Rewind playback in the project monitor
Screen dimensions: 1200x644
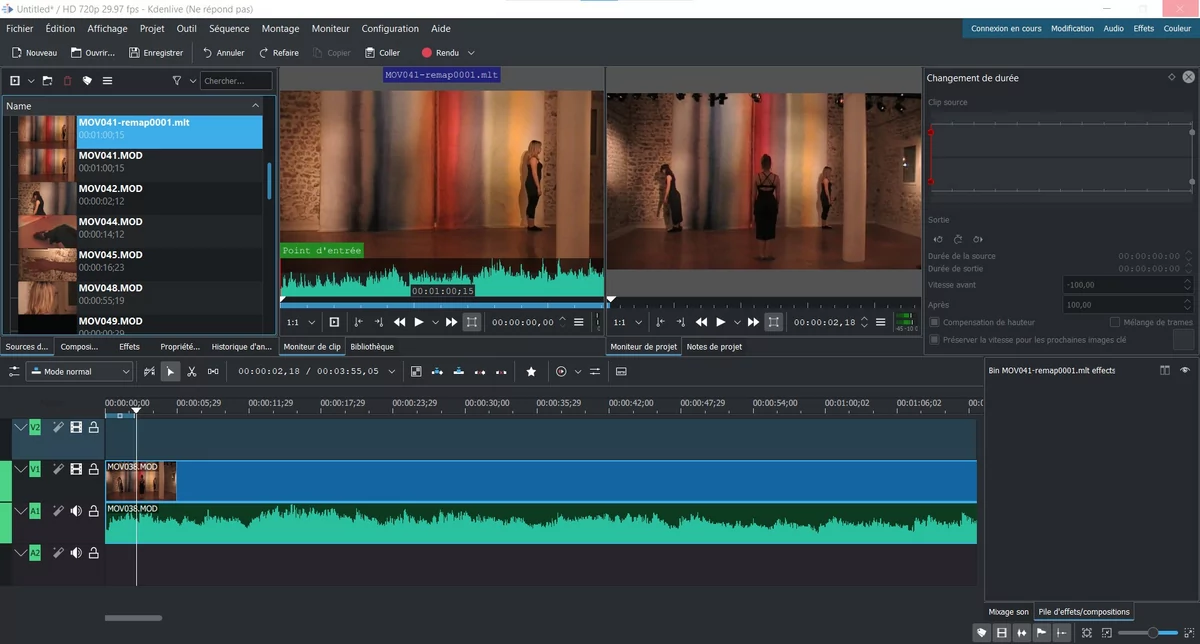[702, 322]
